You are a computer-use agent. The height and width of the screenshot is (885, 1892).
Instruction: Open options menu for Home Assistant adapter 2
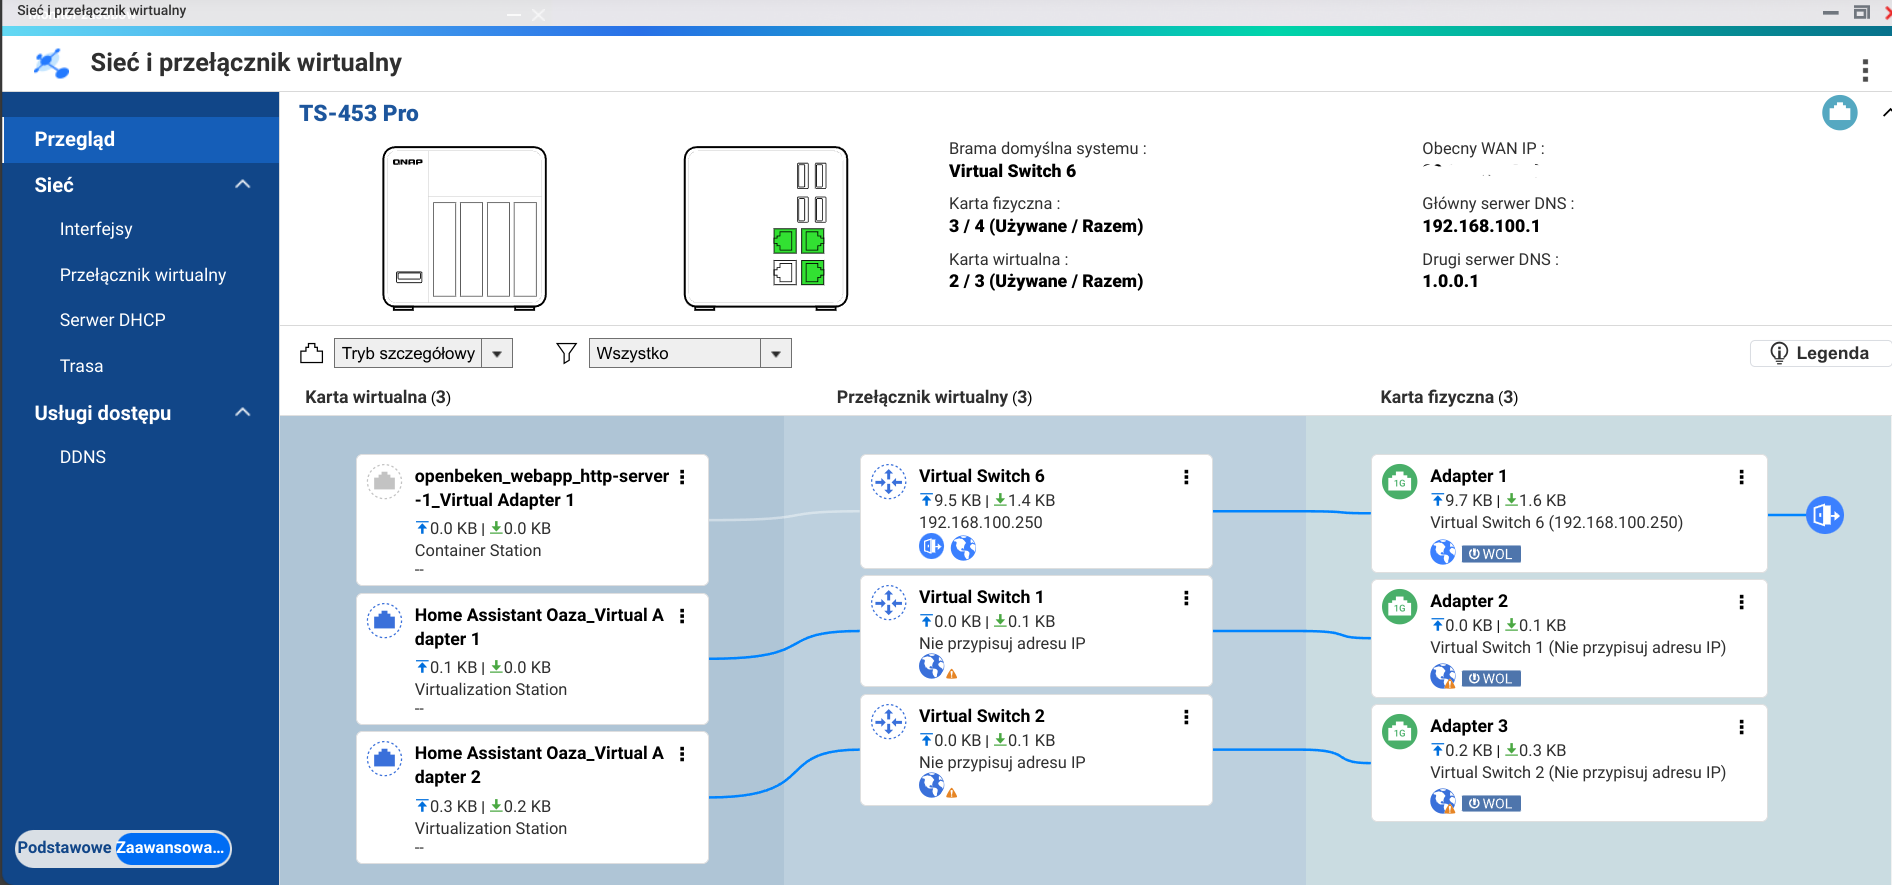682,754
